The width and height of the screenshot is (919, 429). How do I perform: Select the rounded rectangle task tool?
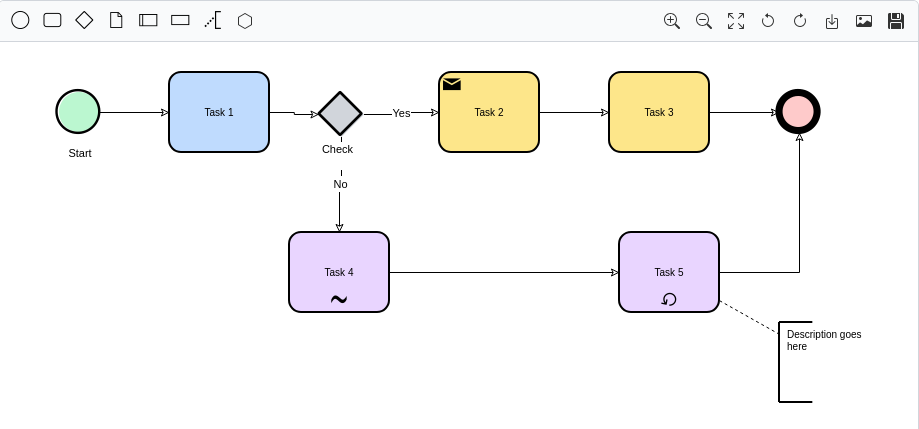(x=53, y=21)
